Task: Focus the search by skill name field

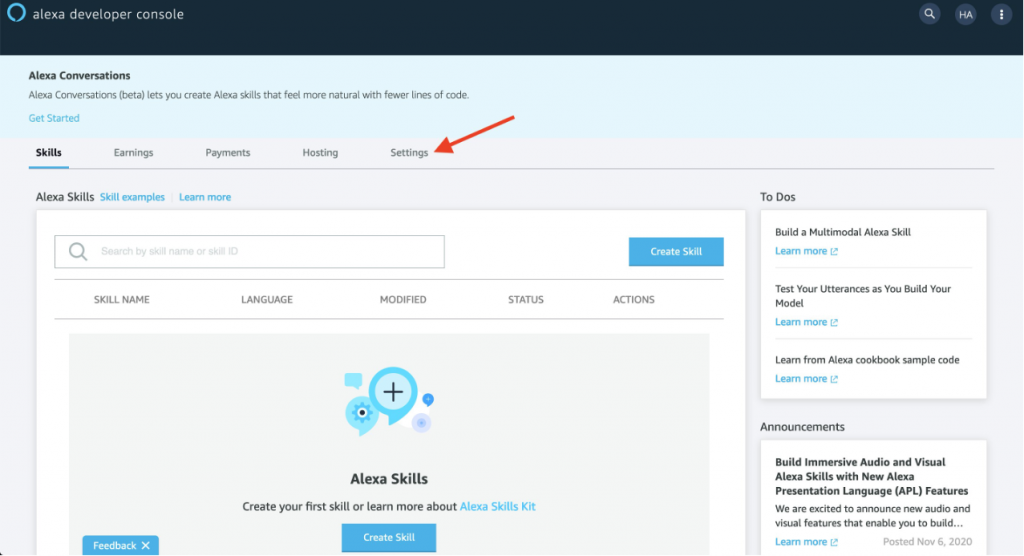Action: coord(249,252)
